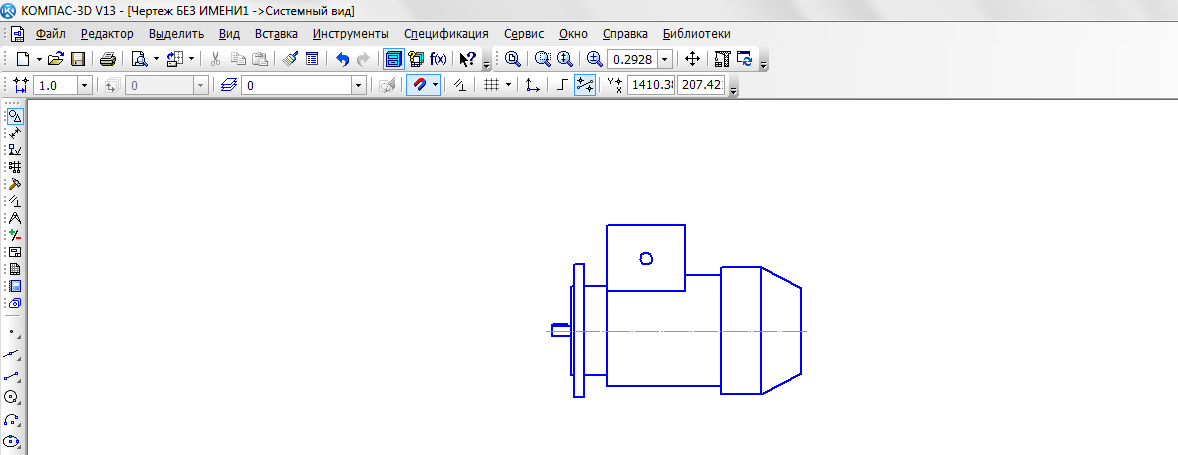
Task: Open the Файл menu
Action: pos(50,34)
